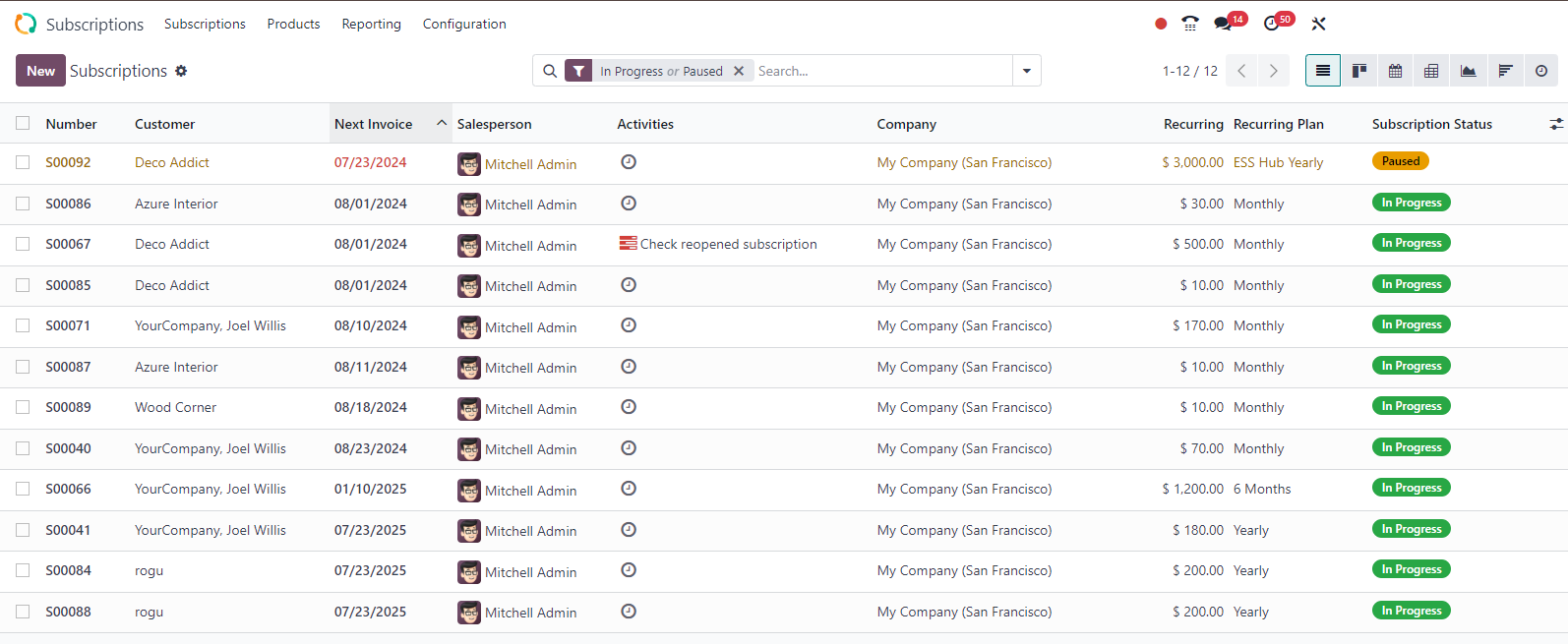Open the Pivot table view
The image size is (1568, 644).
(1431, 71)
